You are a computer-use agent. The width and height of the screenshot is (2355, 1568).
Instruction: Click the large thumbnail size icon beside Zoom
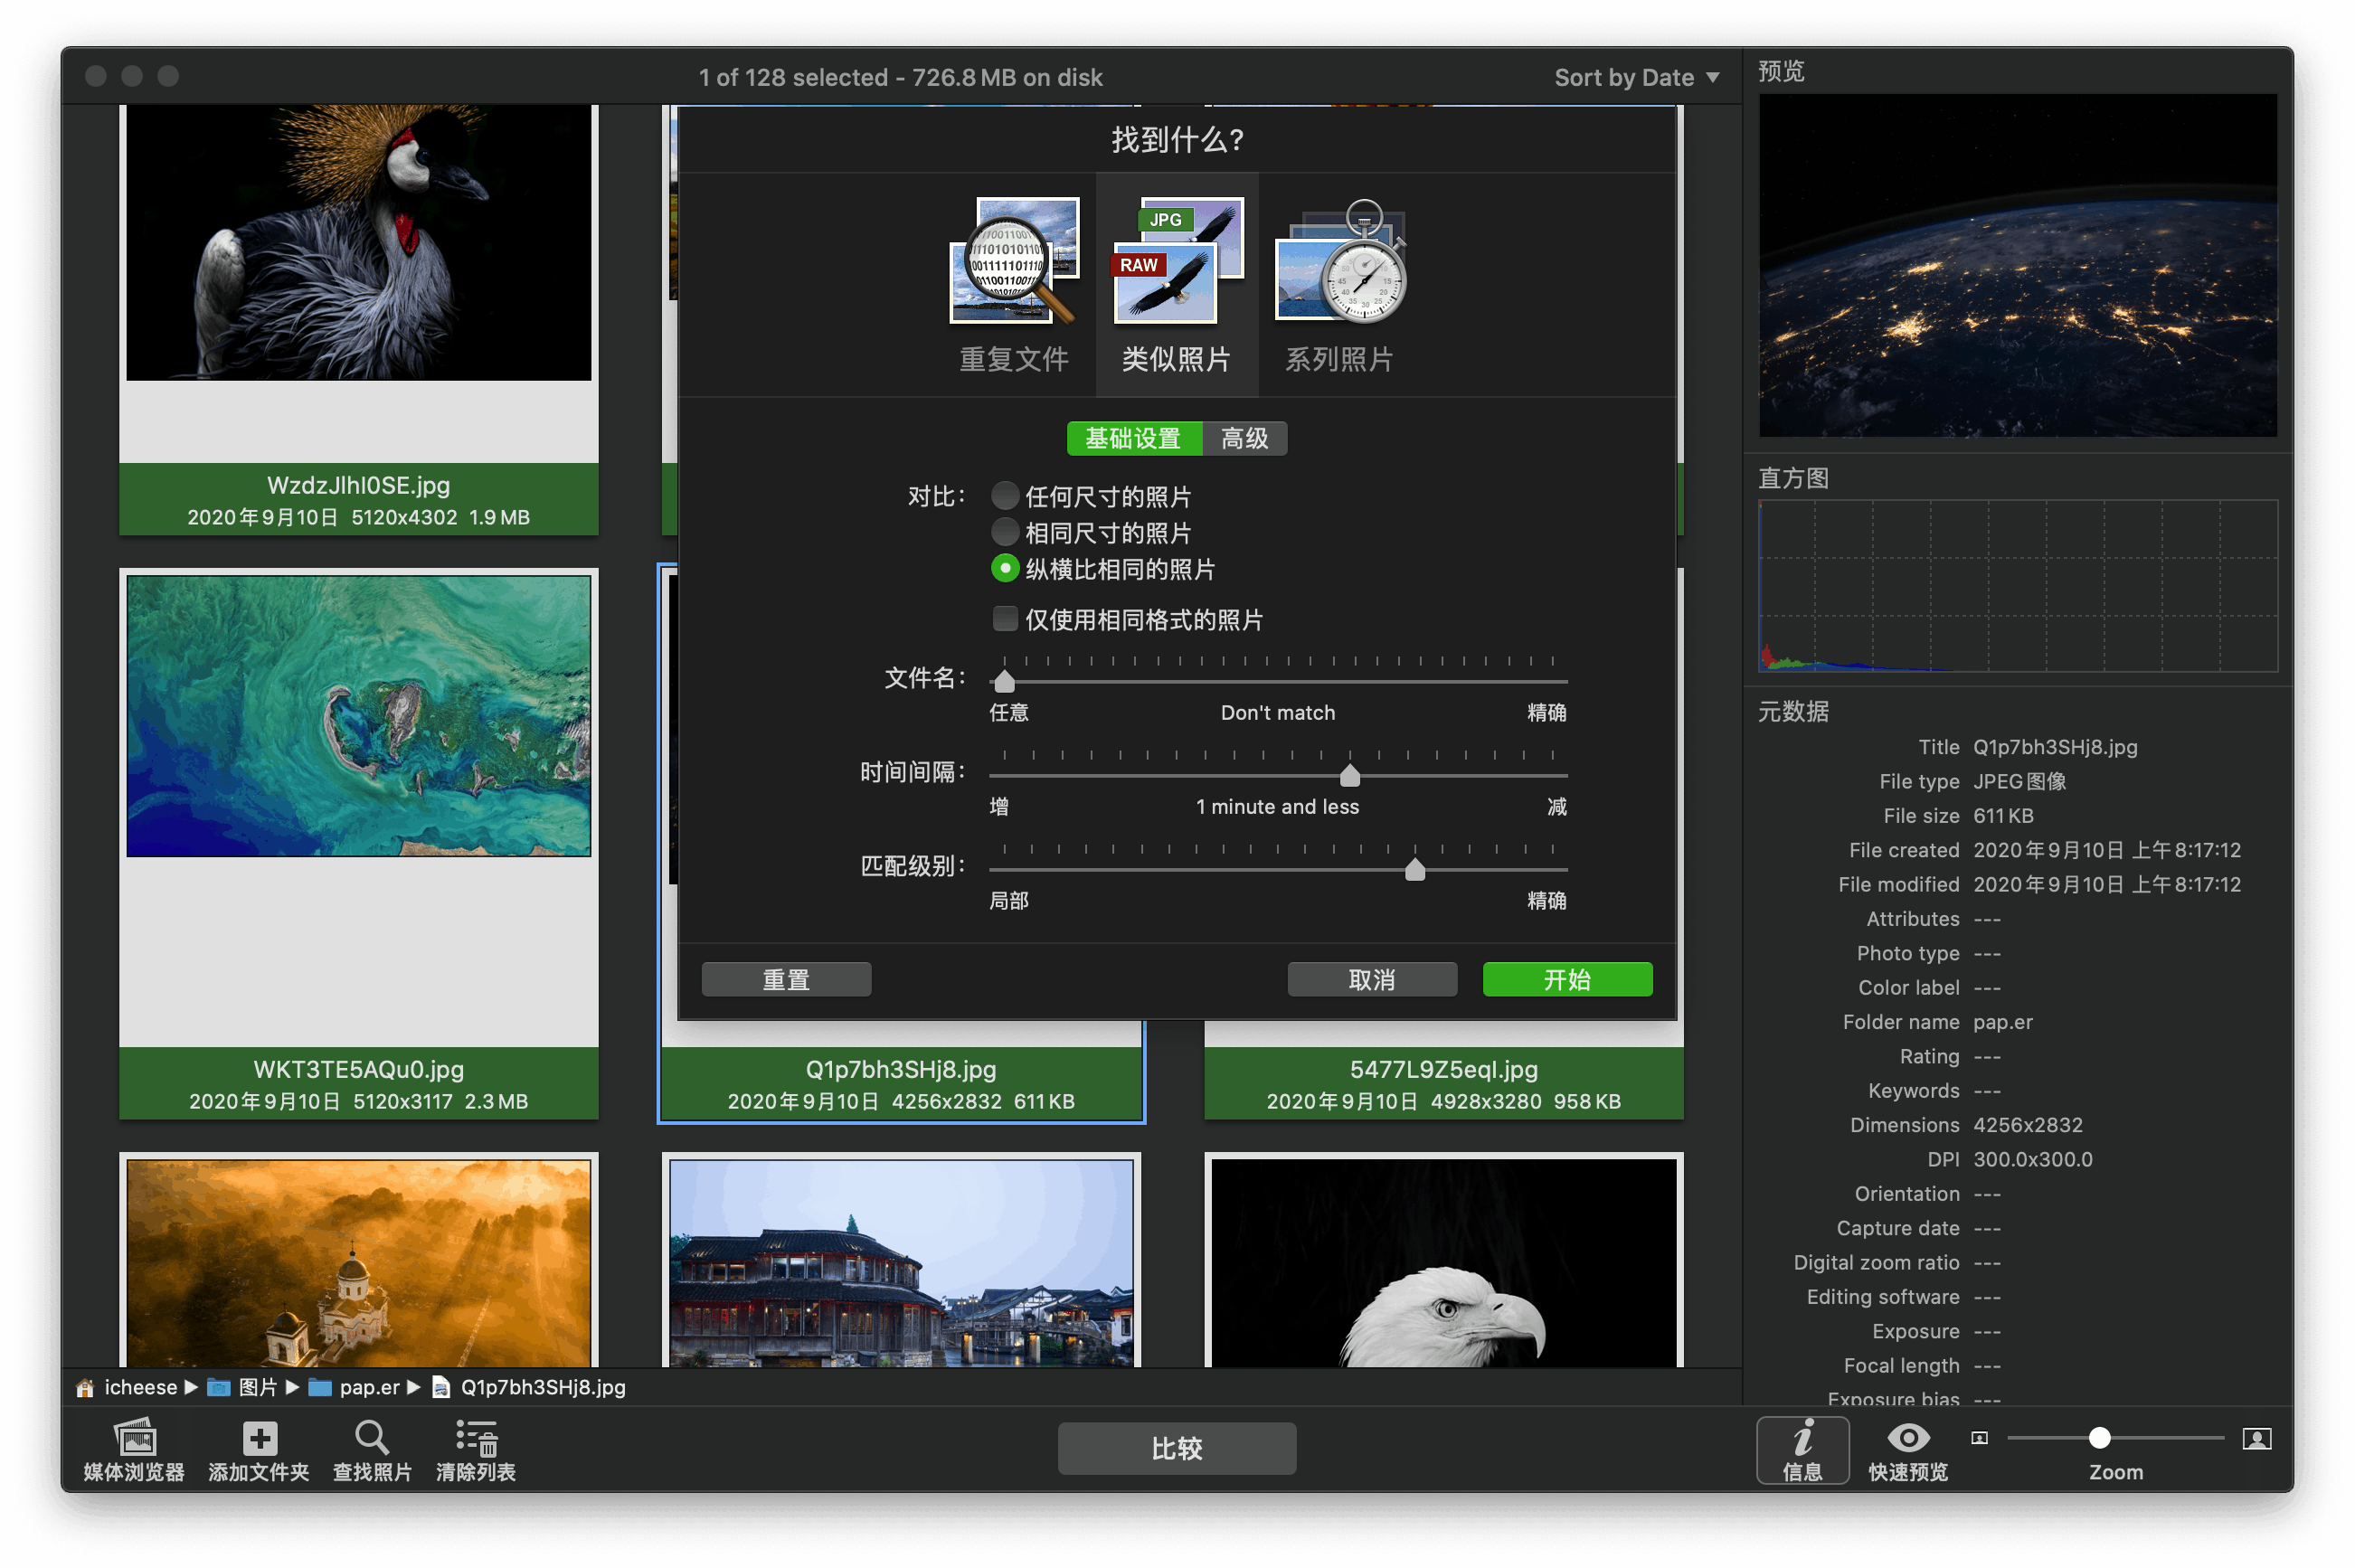pyautogui.click(x=2256, y=1438)
